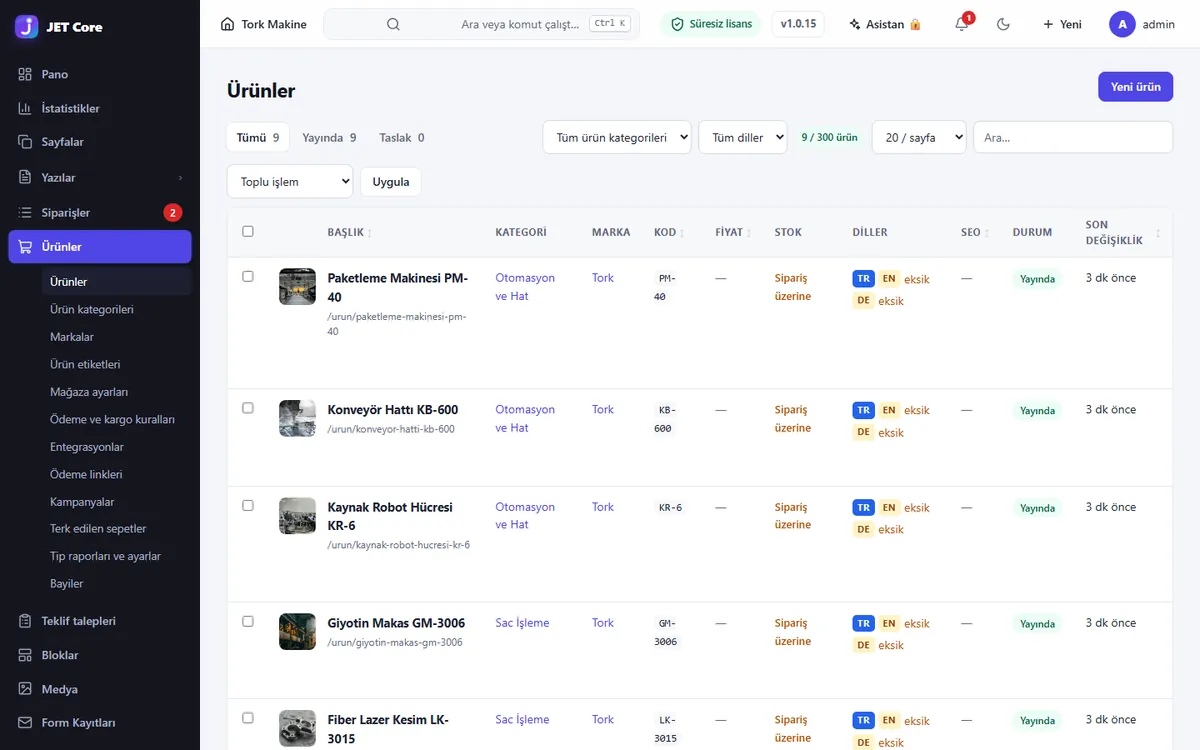Click the Bloklar grid icon
This screenshot has height=750, width=1200.
(25, 655)
